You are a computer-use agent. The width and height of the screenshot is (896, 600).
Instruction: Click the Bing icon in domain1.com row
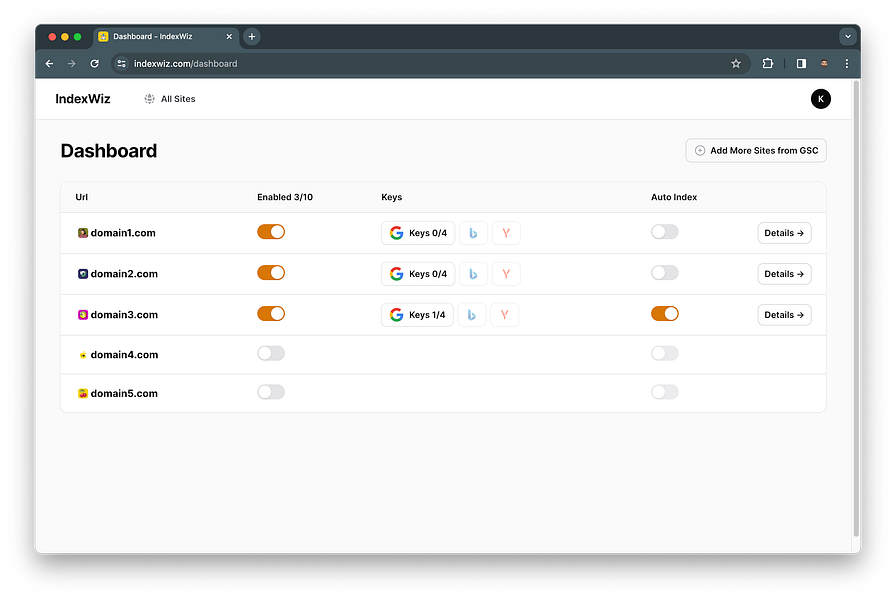click(x=473, y=233)
